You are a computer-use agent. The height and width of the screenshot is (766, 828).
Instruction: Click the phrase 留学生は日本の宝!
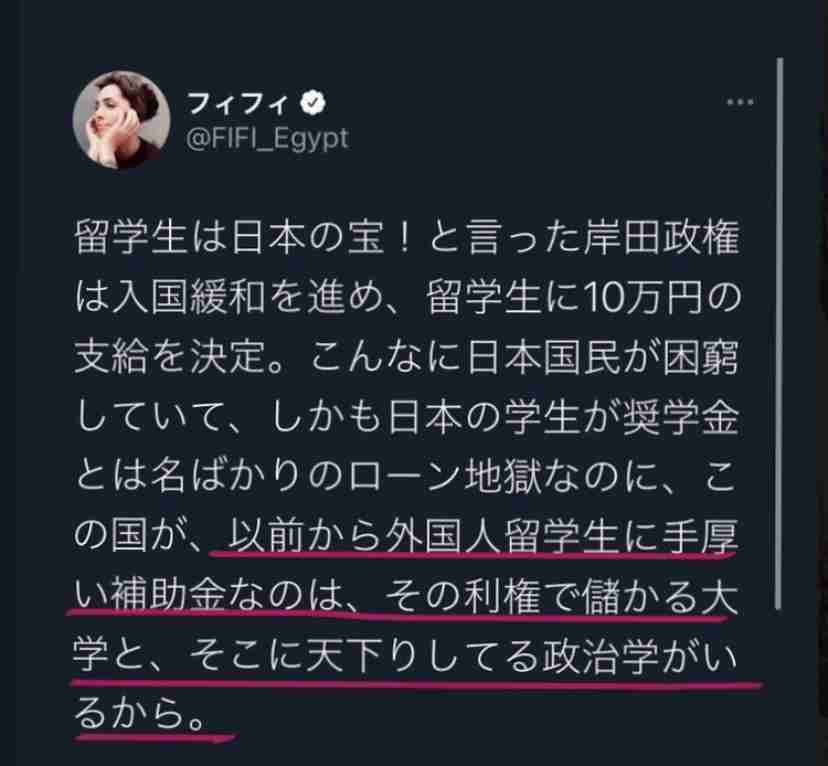coord(242,239)
